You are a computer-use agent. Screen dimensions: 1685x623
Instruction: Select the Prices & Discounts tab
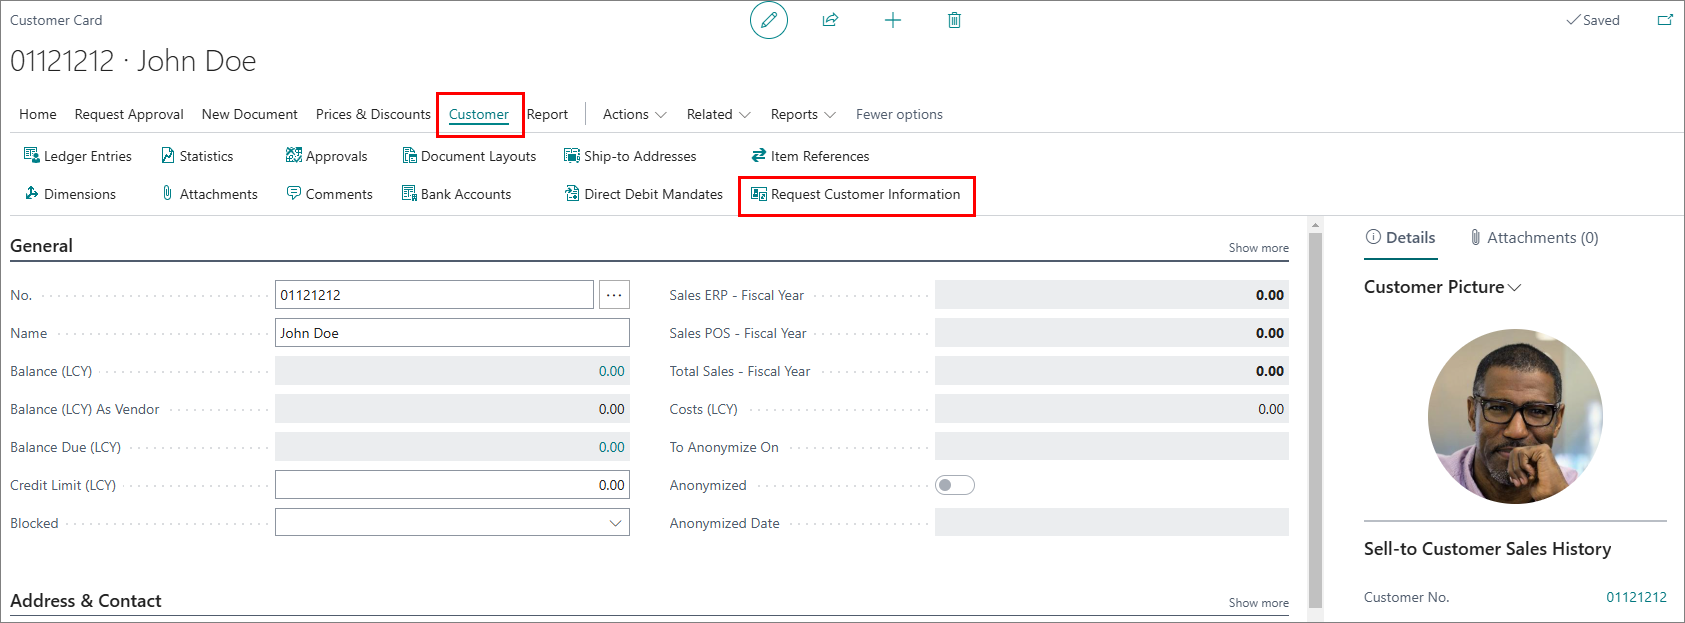[373, 114]
